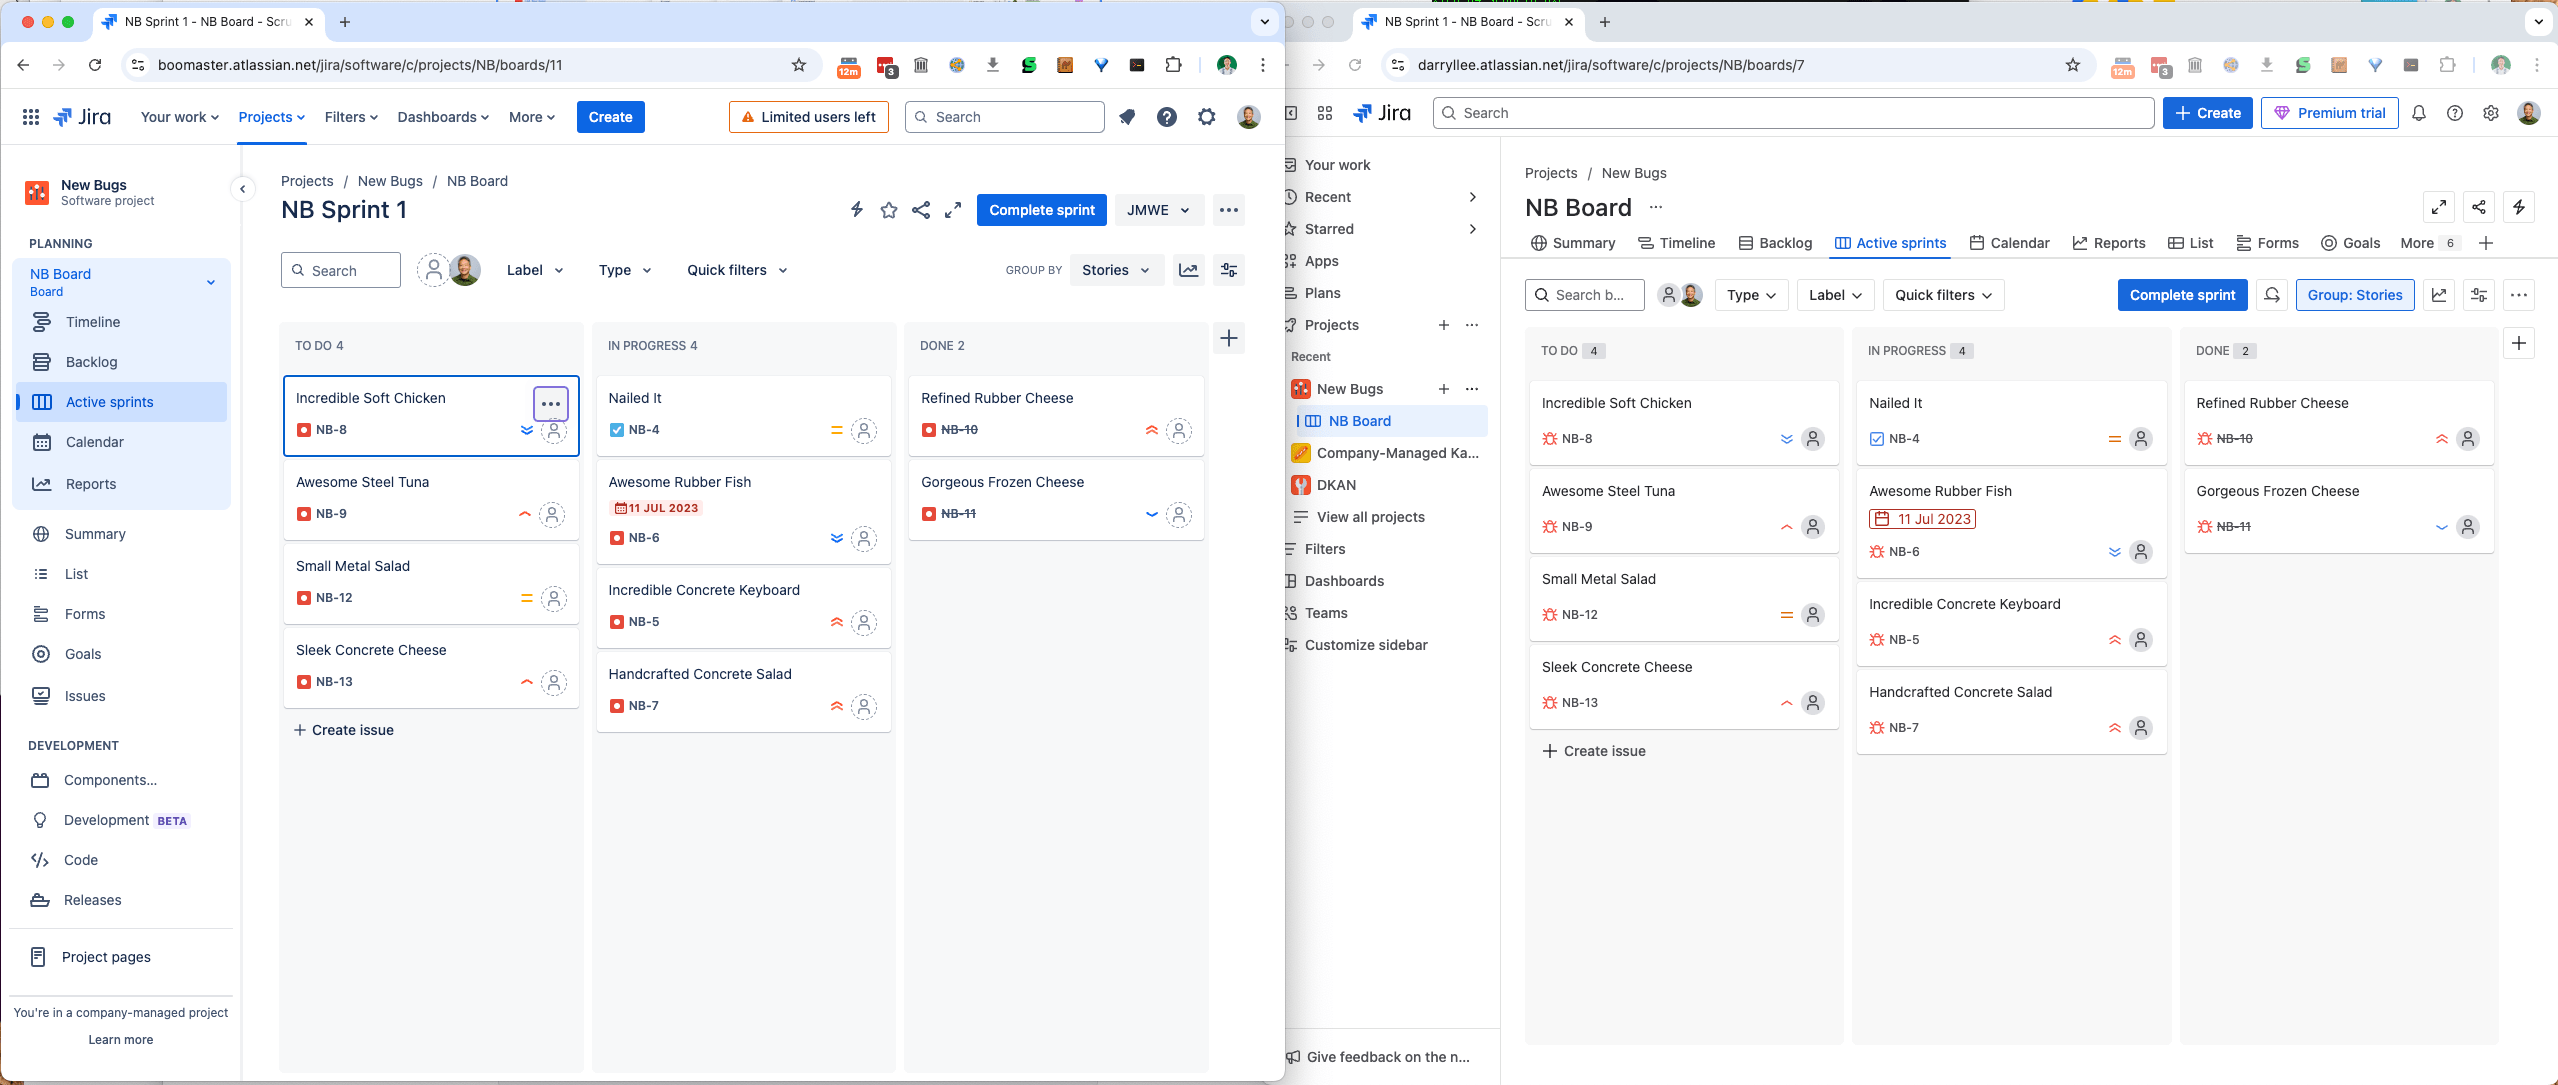Image resolution: width=2558 pixels, height=1085 pixels.
Task: Collapse the left navigation sidebar
Action: [x=242, y=188]
